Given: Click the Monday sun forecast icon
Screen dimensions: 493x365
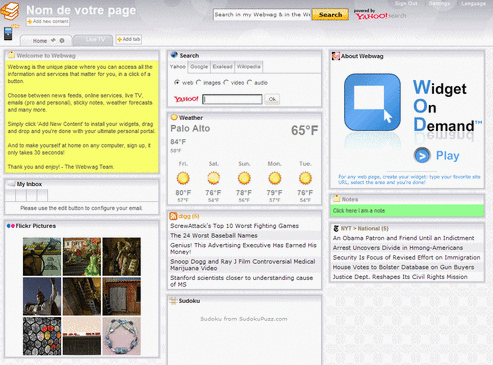Looking at the screenshot, I should click(275, 178).
